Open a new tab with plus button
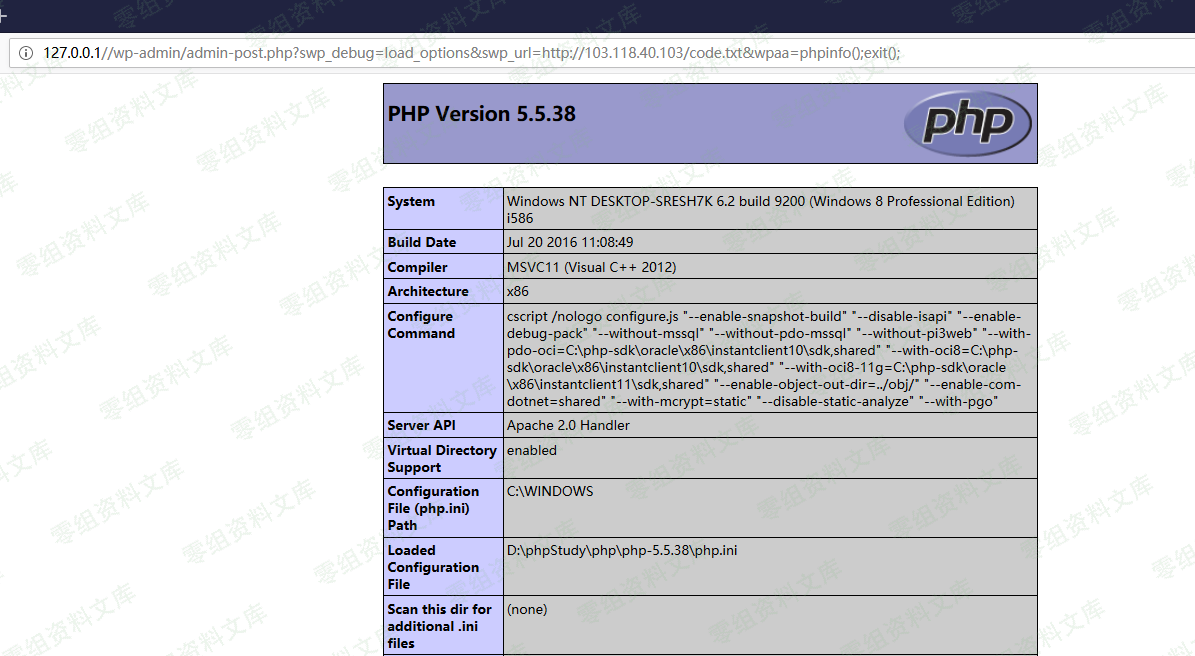This screenshot has width=1195, height=656. tap(3, 15)
